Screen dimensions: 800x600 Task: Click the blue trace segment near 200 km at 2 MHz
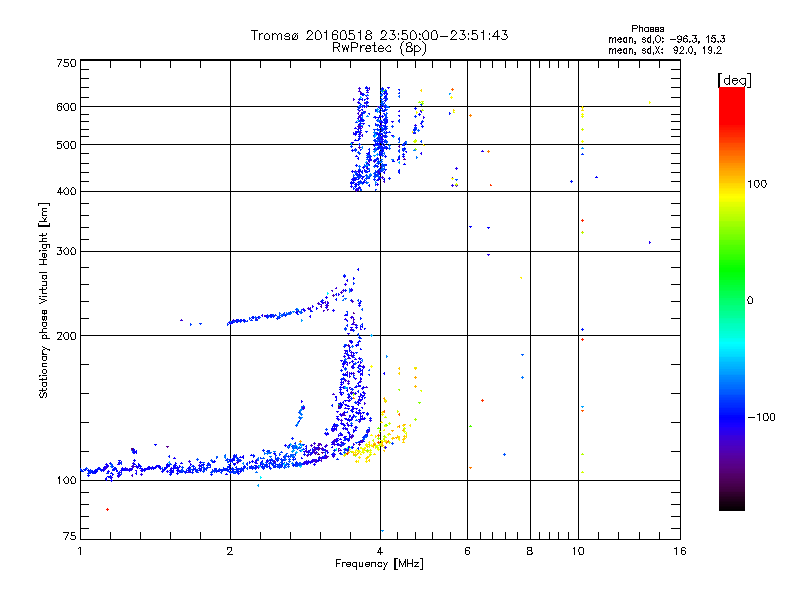click(240, 321)
